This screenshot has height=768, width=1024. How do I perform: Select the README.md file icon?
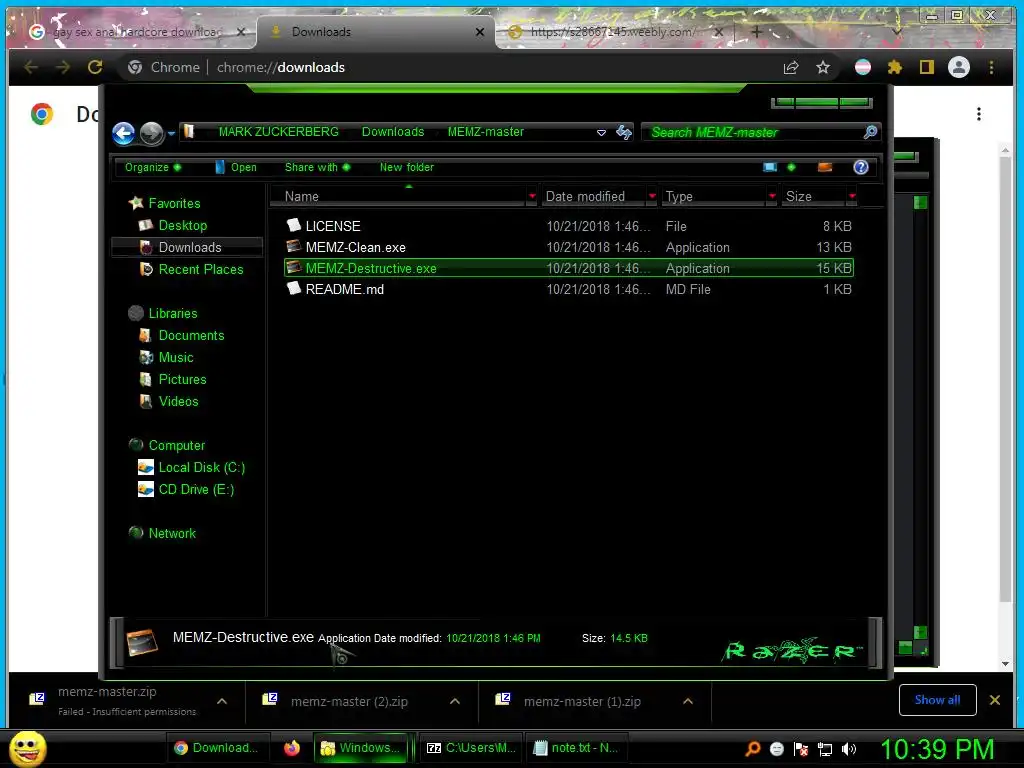(x=294, y=289)
